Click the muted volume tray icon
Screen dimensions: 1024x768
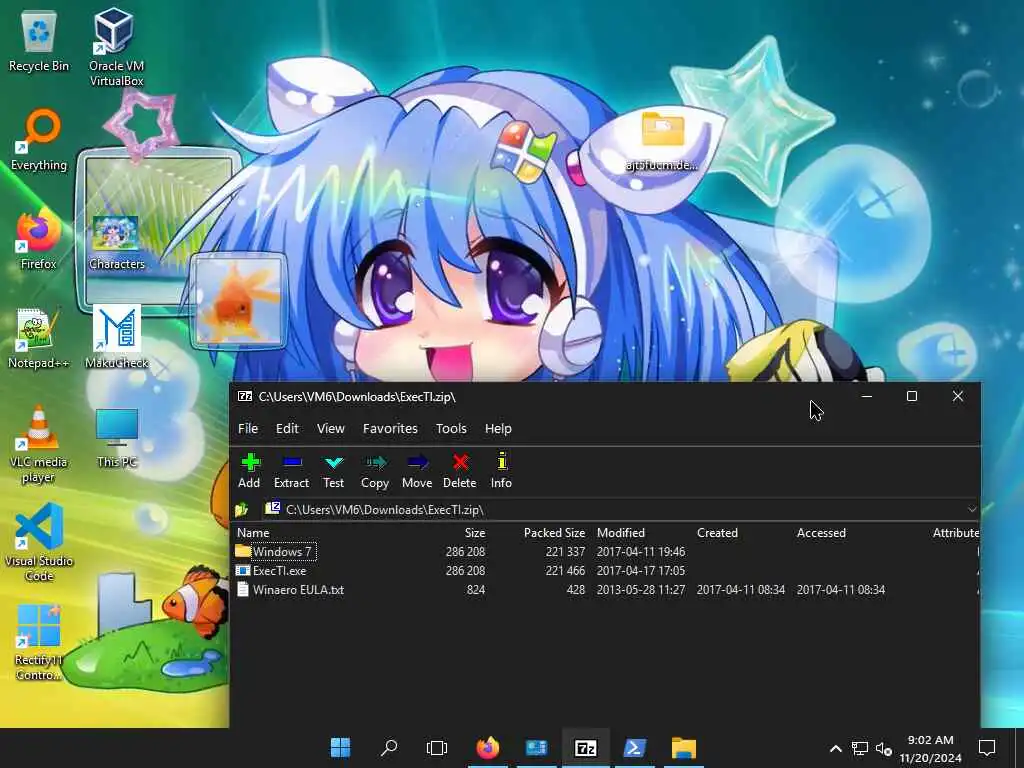click(884, 748)
